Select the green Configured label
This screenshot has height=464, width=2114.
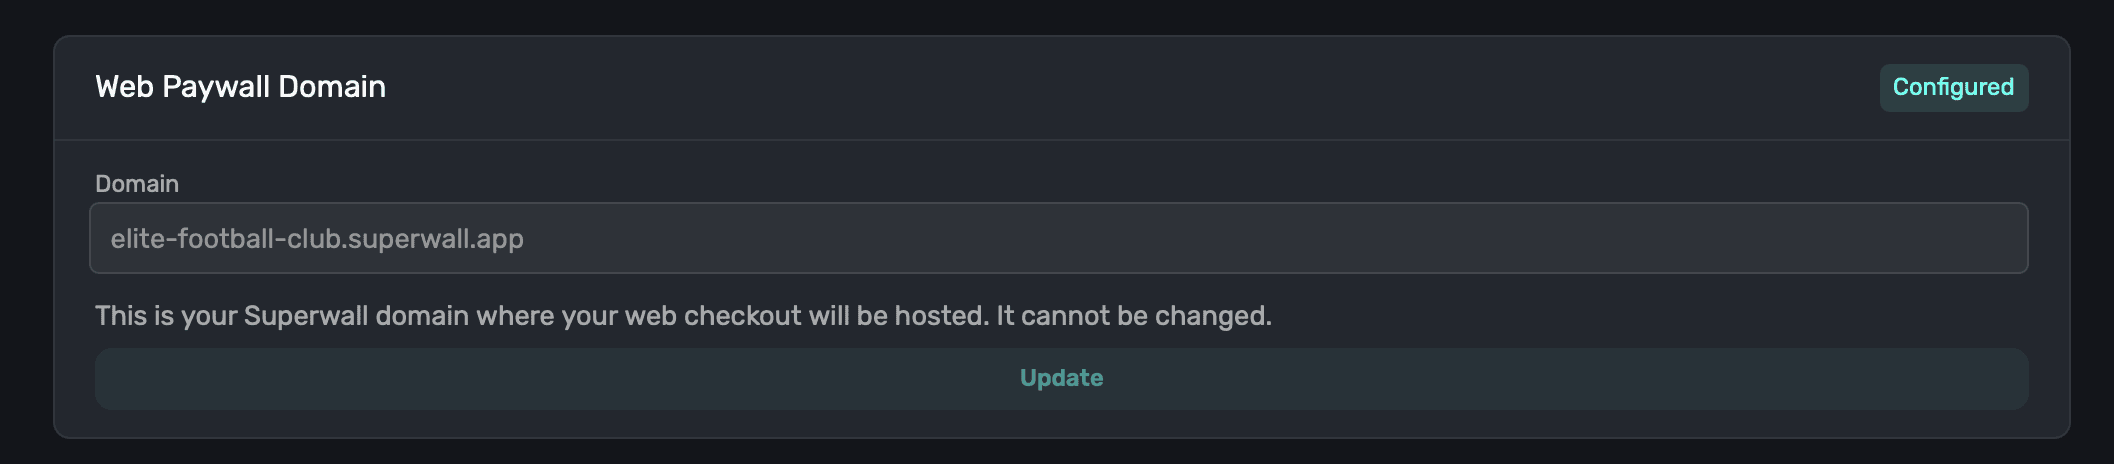click(1953, 87)
